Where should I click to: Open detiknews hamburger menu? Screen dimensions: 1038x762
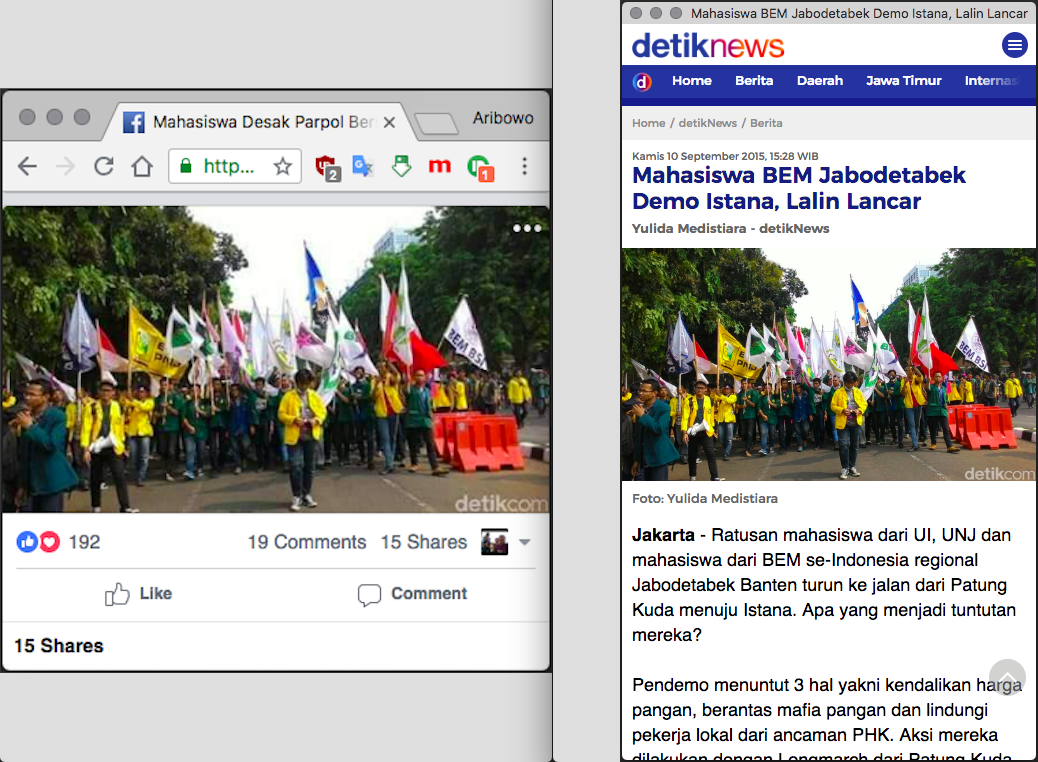[1014, 45]
